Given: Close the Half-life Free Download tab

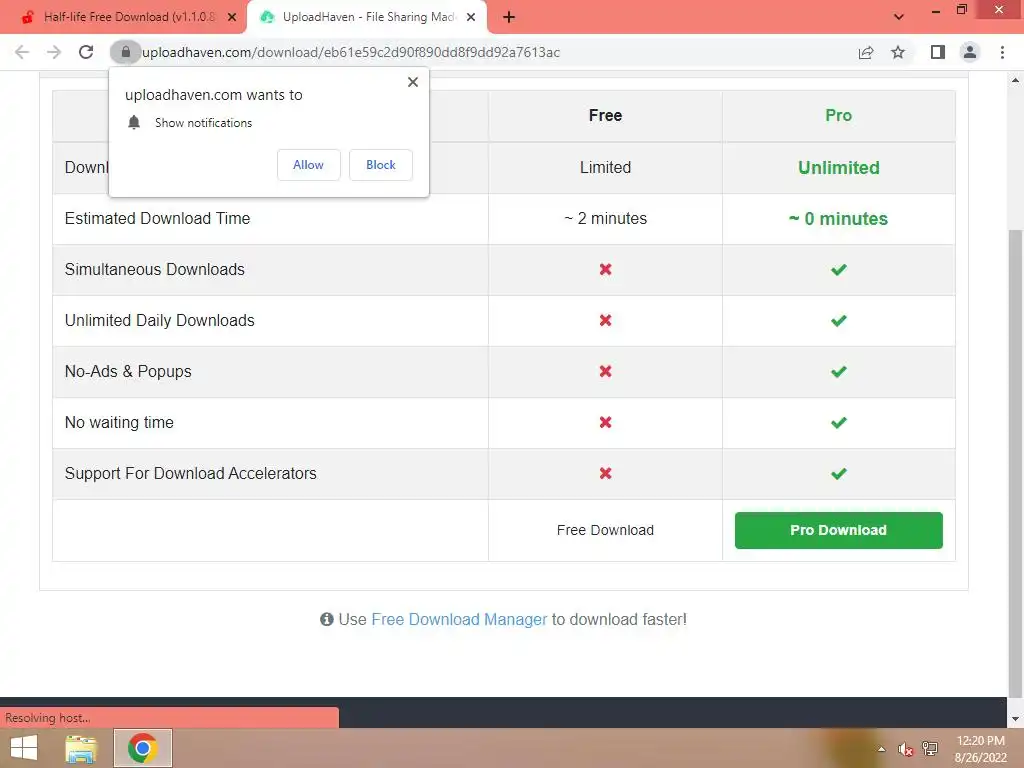Looking at the screenshot, I should click(231, 17).
